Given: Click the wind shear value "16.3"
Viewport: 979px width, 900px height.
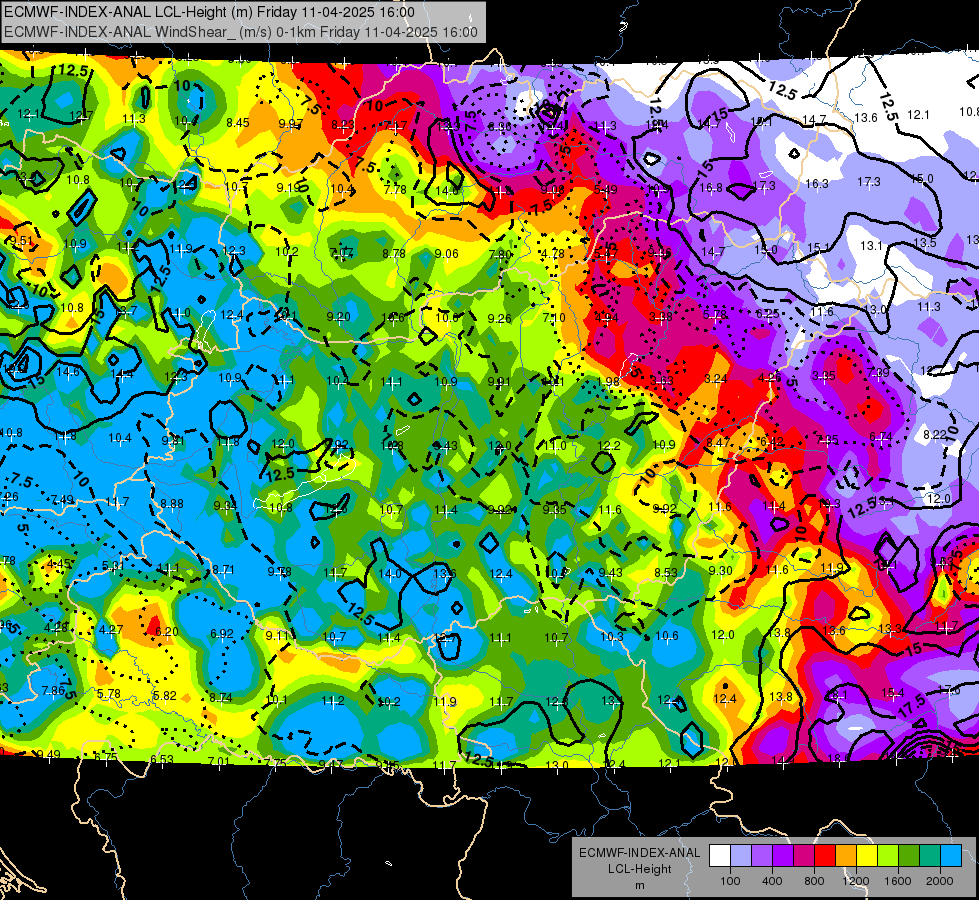Looking at the screenshot, I should (x=817, y=184).
